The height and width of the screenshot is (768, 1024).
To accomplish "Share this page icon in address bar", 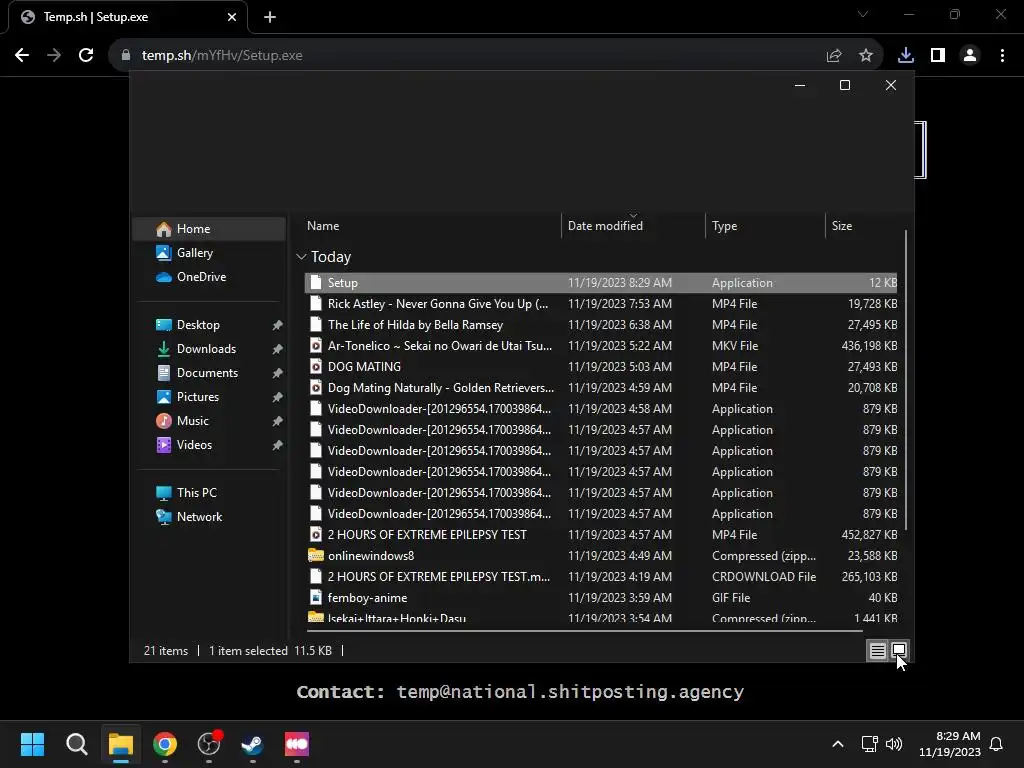I will tap(834, 56).
